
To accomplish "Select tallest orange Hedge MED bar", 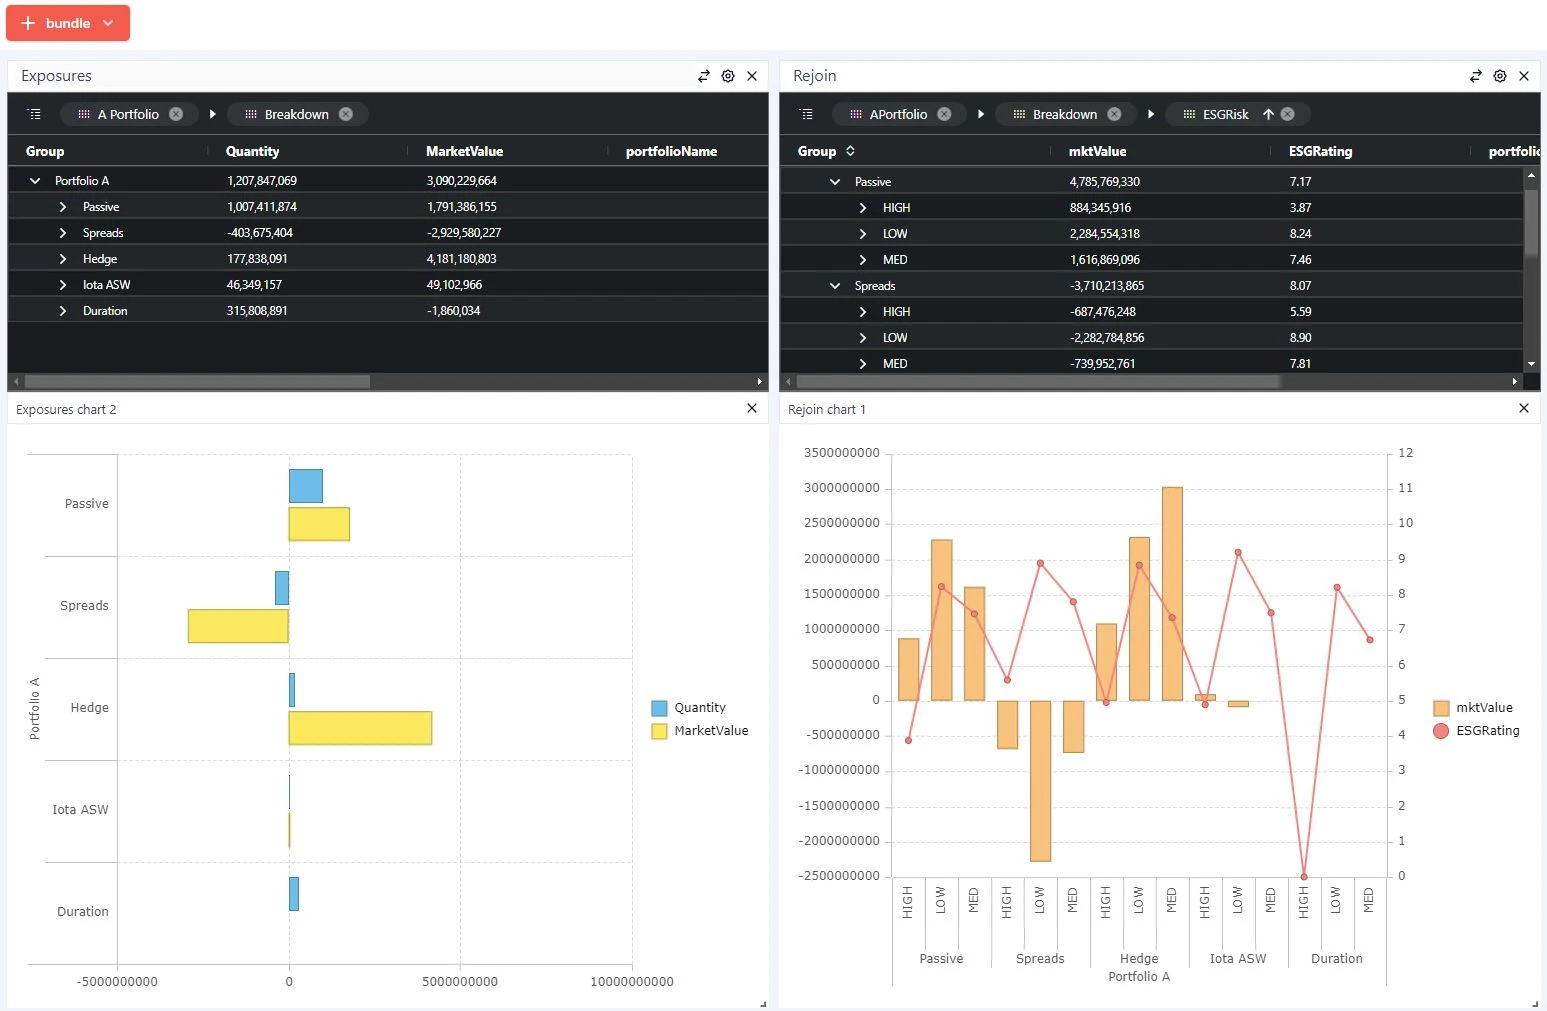I will [1172, 594].
